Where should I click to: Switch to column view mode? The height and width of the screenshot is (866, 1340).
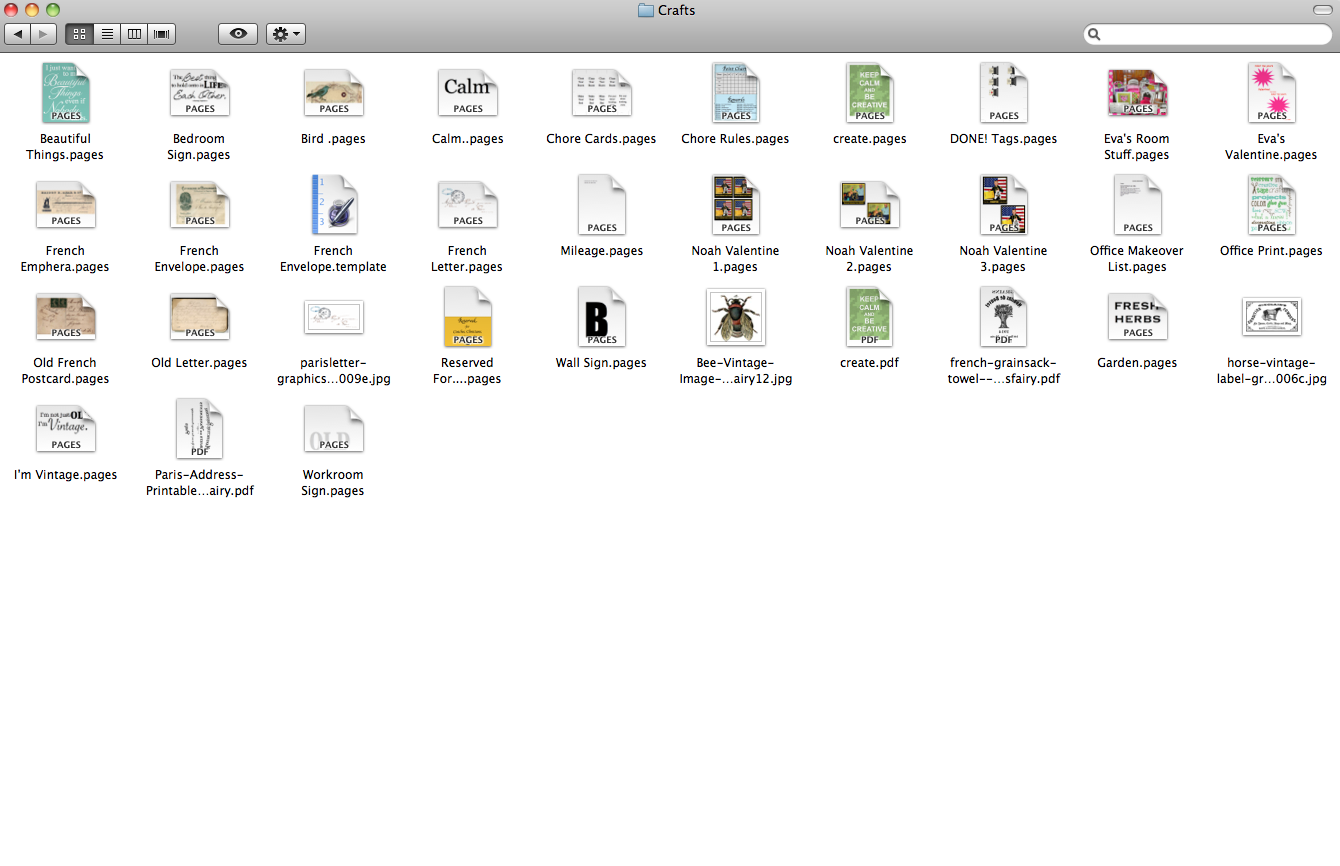pyautogui.click(x=133, y=34)
